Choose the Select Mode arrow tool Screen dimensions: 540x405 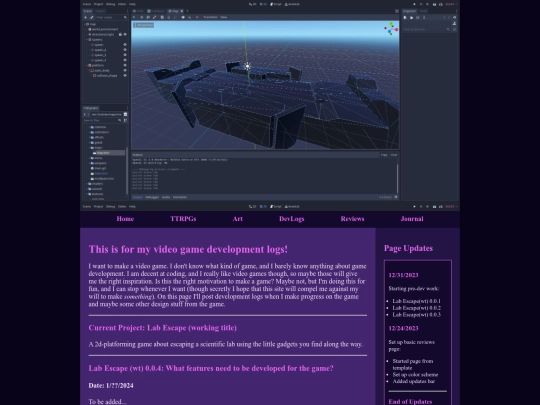tap(135, 17)
